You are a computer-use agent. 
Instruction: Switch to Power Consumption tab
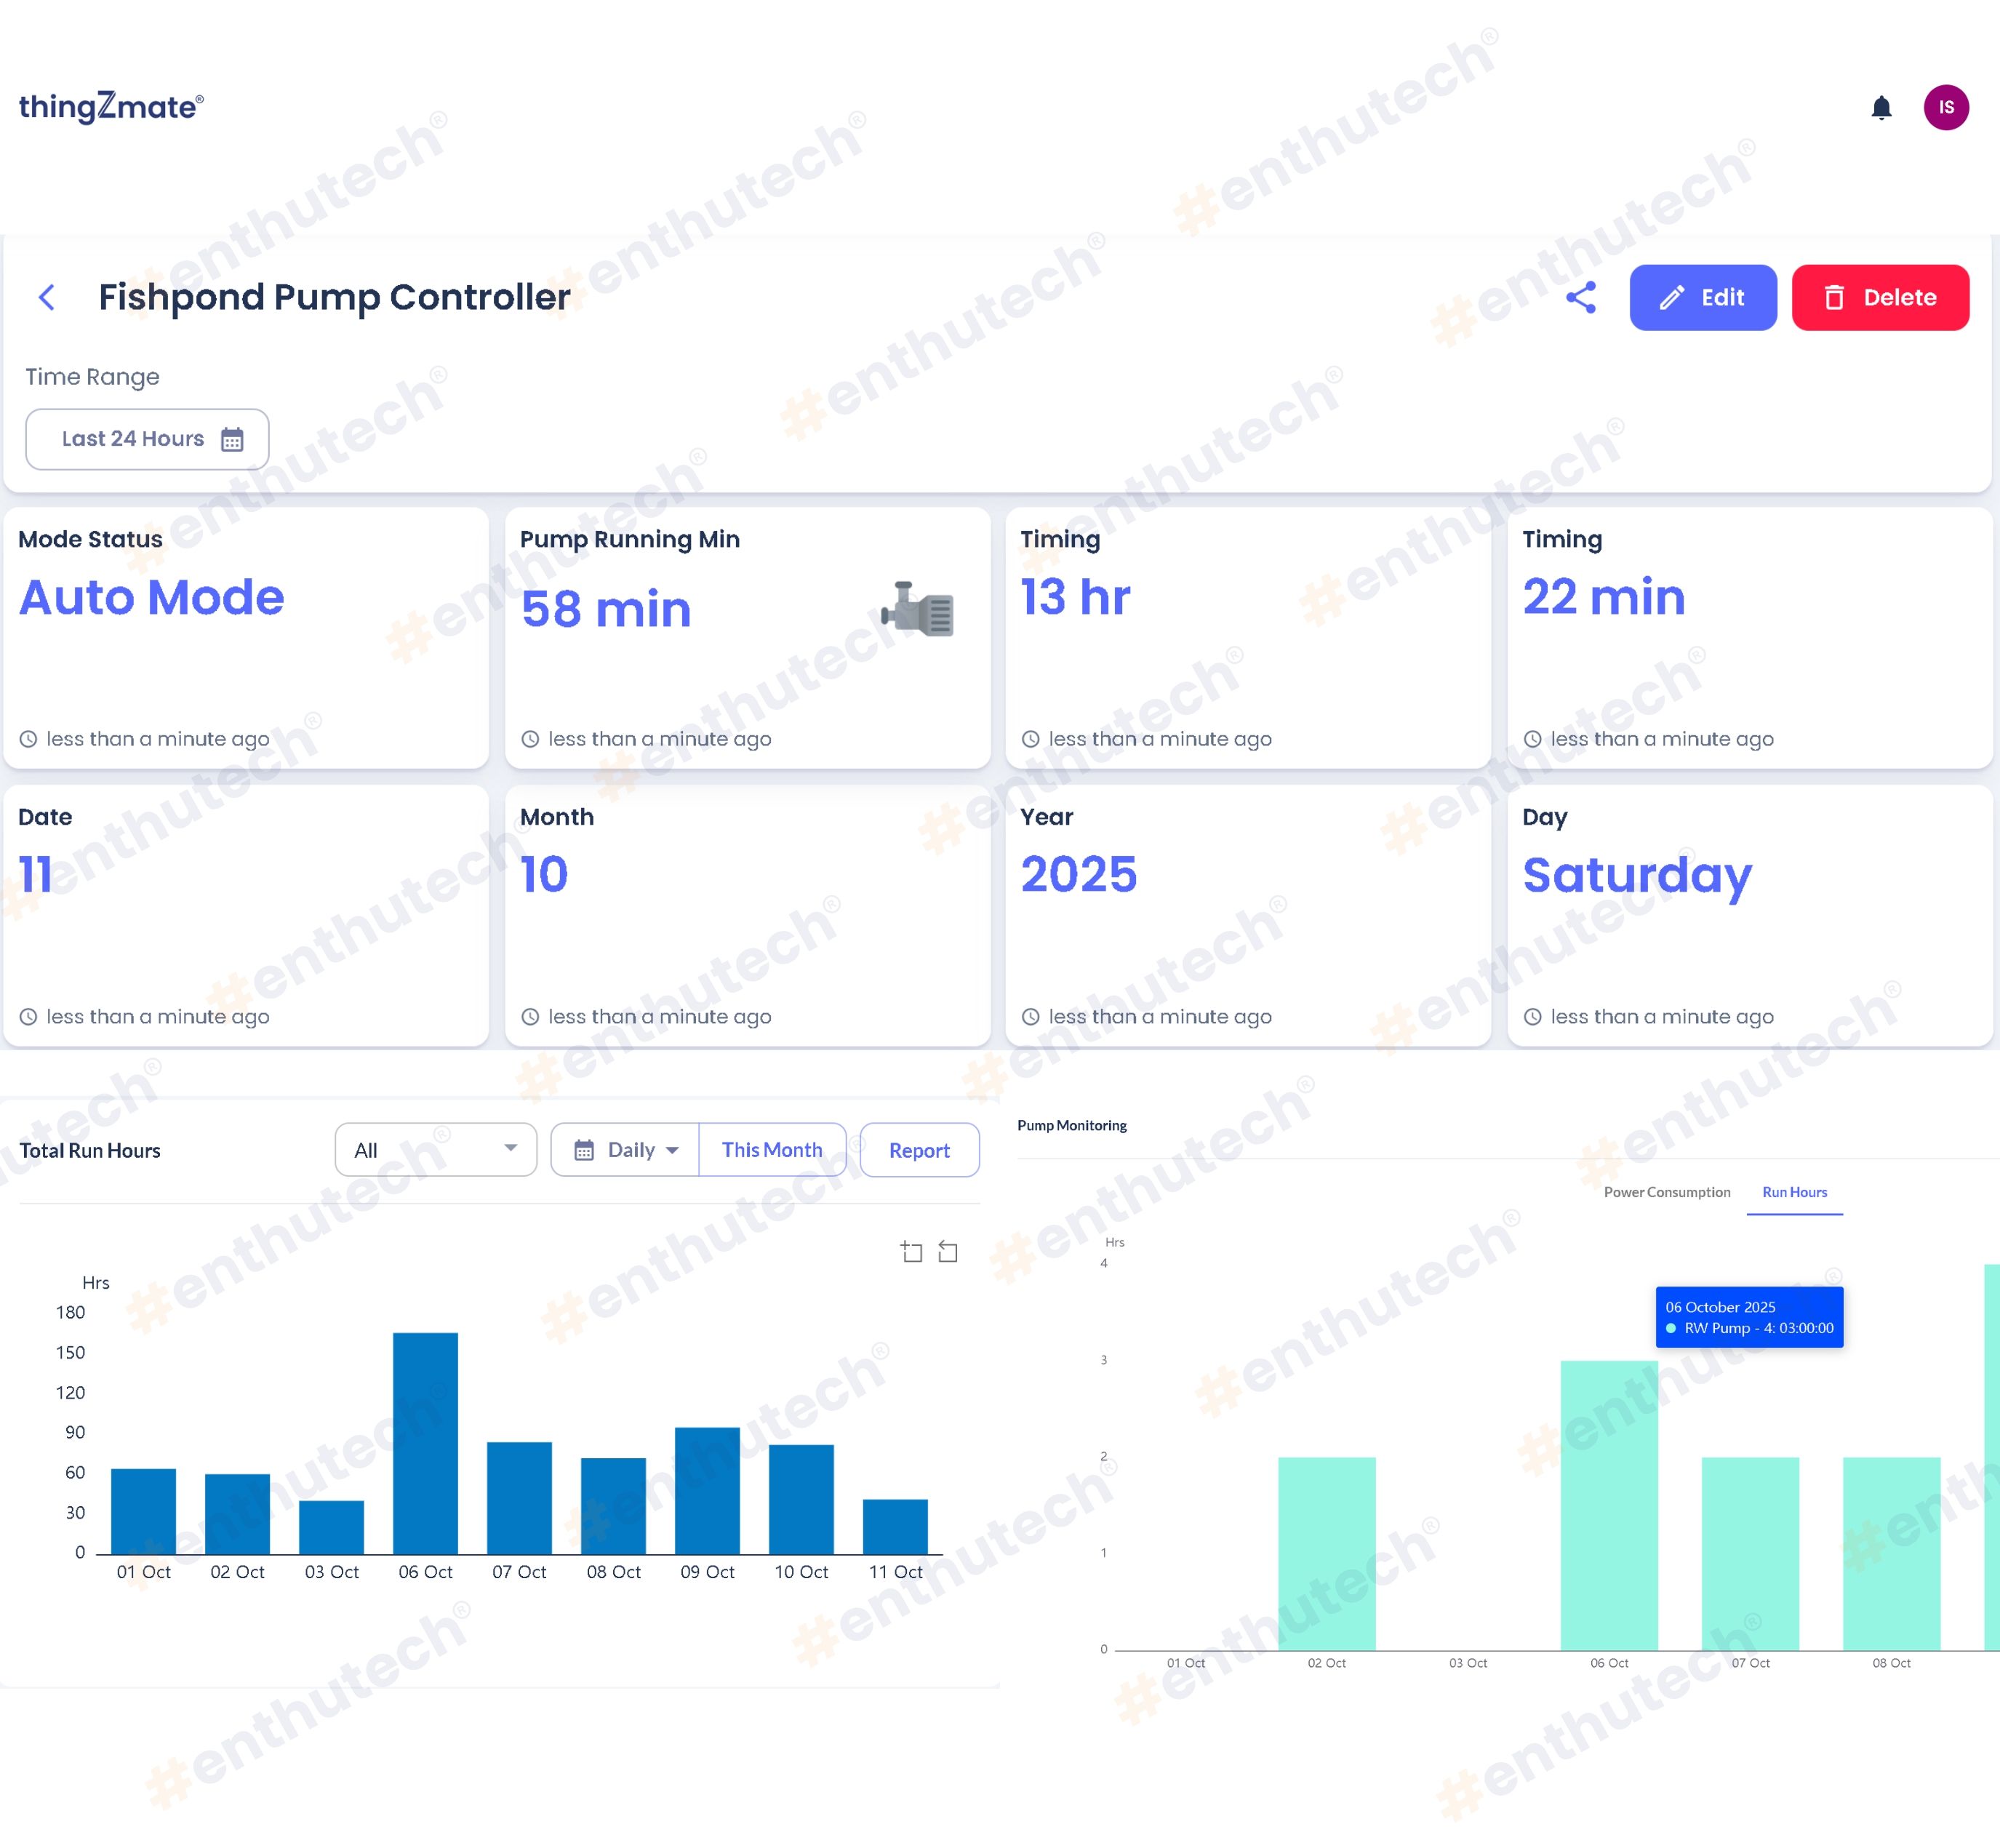1667,1192
